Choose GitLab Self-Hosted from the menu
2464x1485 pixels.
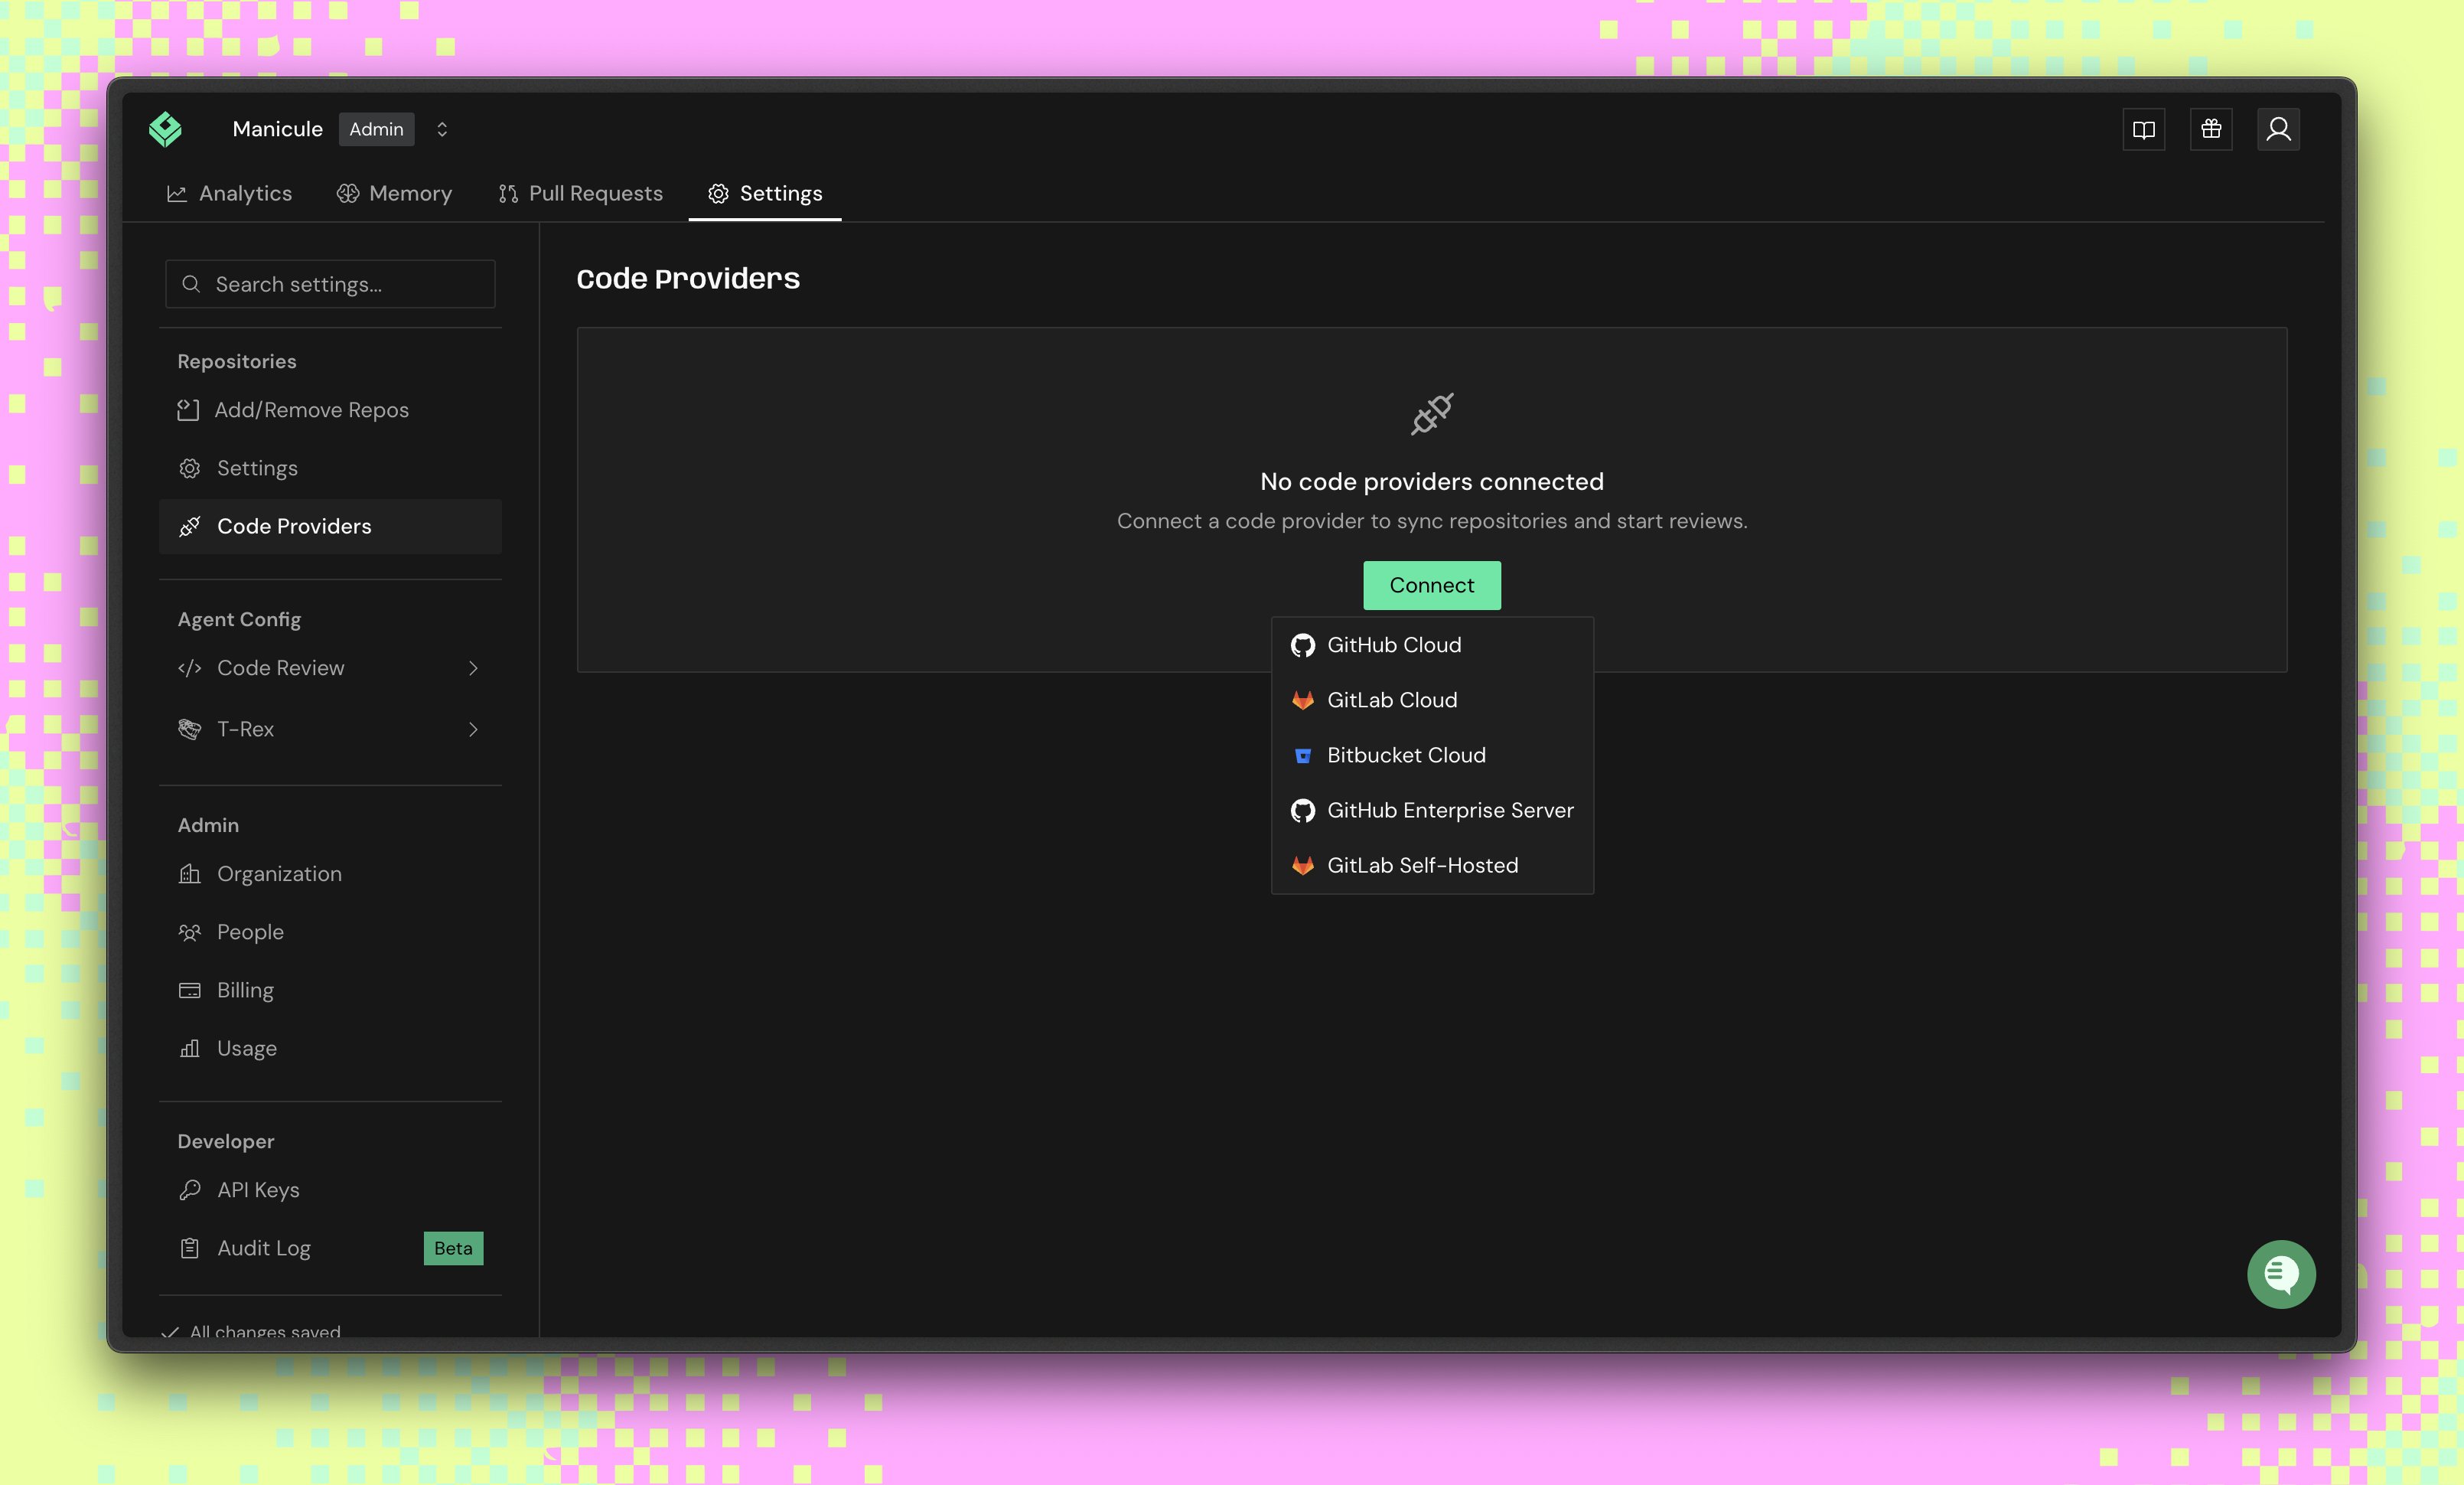coord(1432,865)
